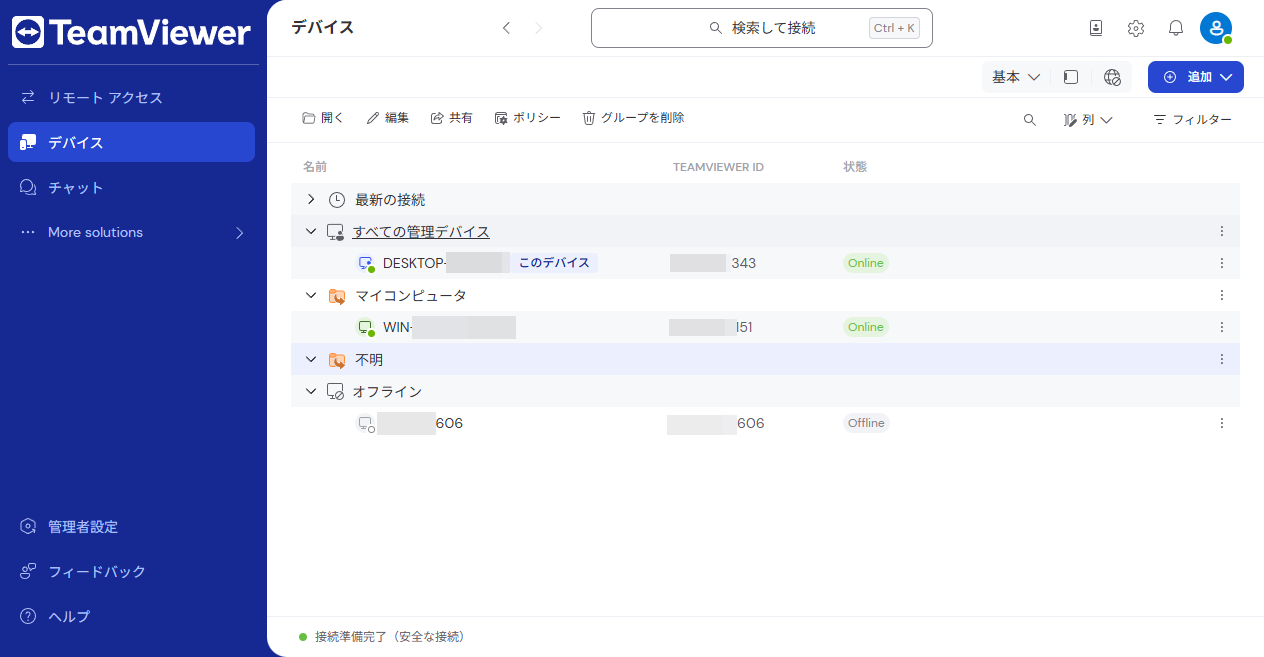Click the DESKTOP device monitor icon
This screenshot has width=1264, height=657.
tap(366, 264)
